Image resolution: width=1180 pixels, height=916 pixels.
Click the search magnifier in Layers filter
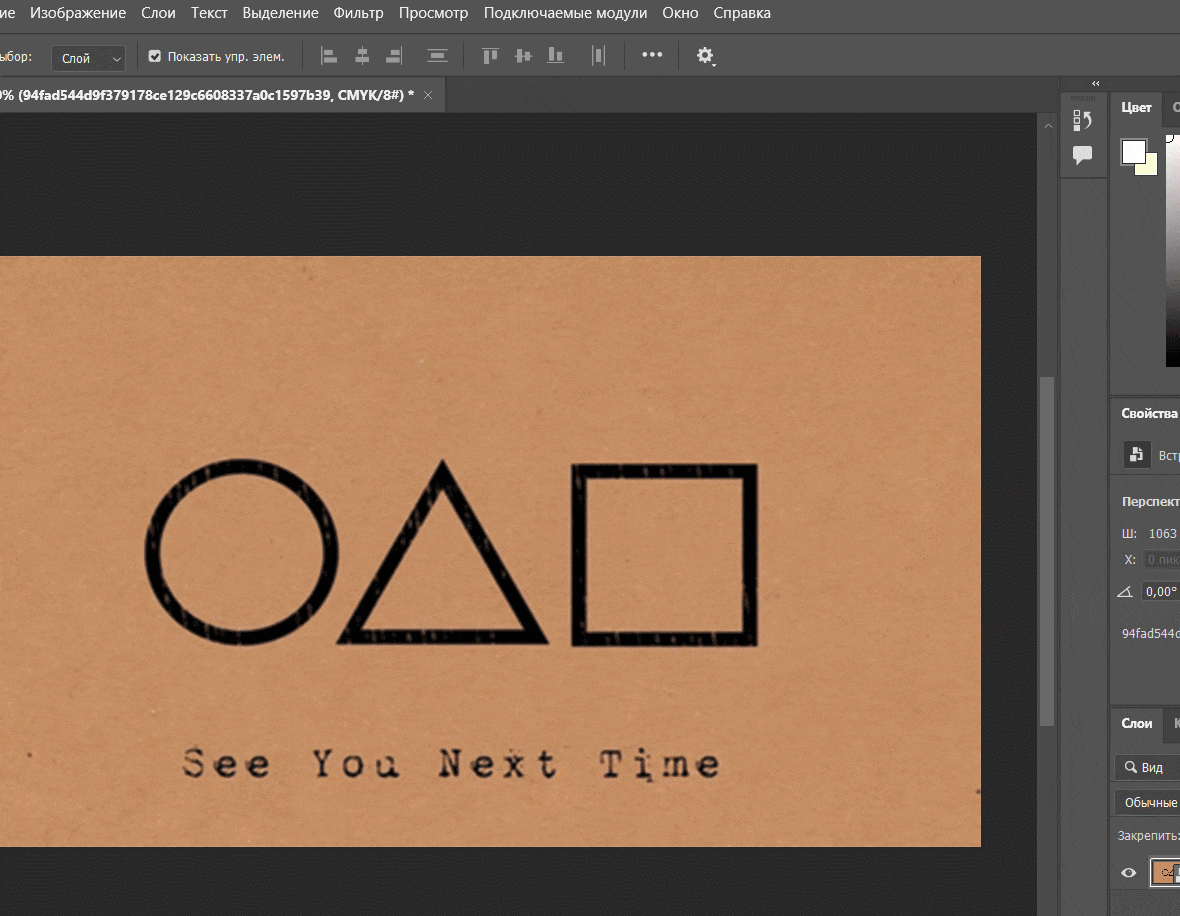(1130, 767)
